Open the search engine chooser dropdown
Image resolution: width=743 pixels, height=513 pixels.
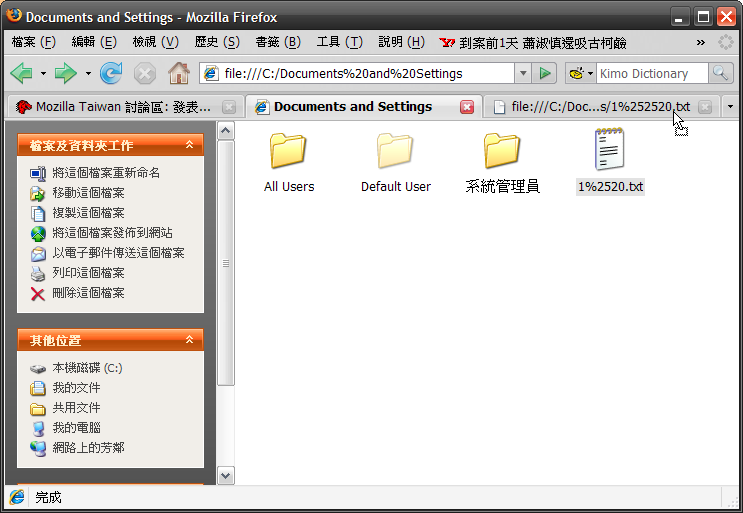pos(590,73)
